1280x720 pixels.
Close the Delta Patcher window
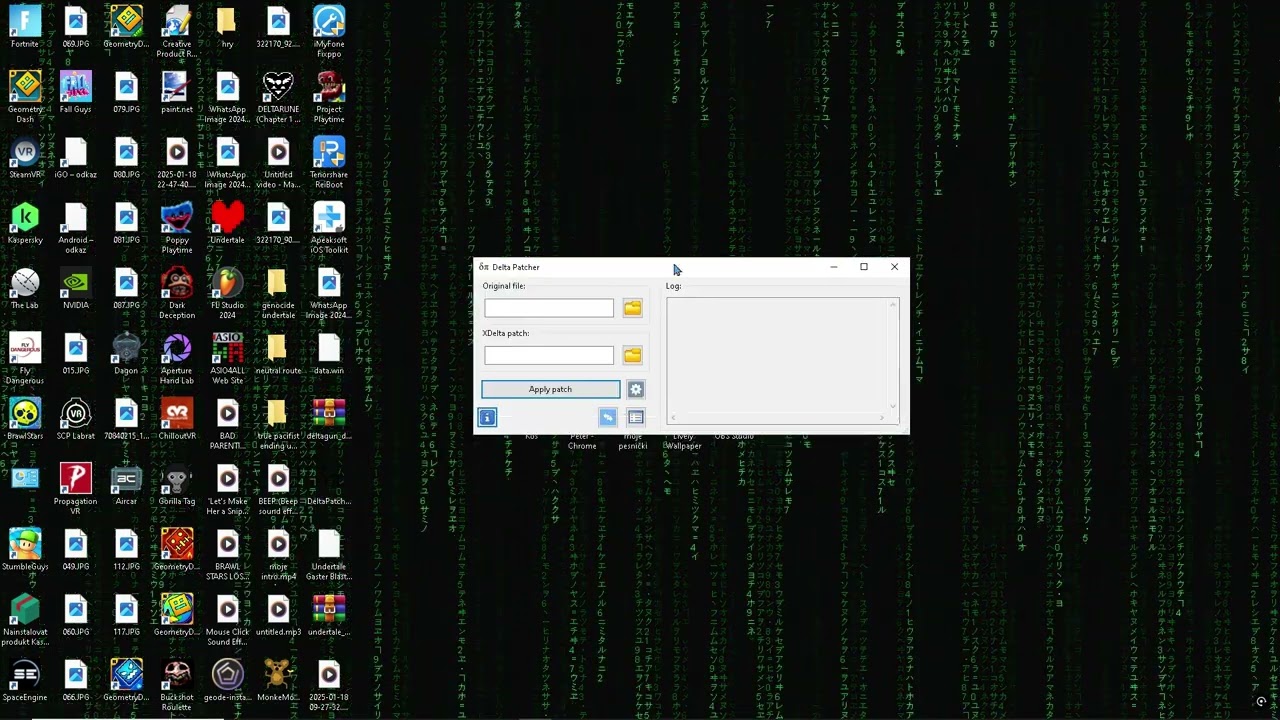894,267
